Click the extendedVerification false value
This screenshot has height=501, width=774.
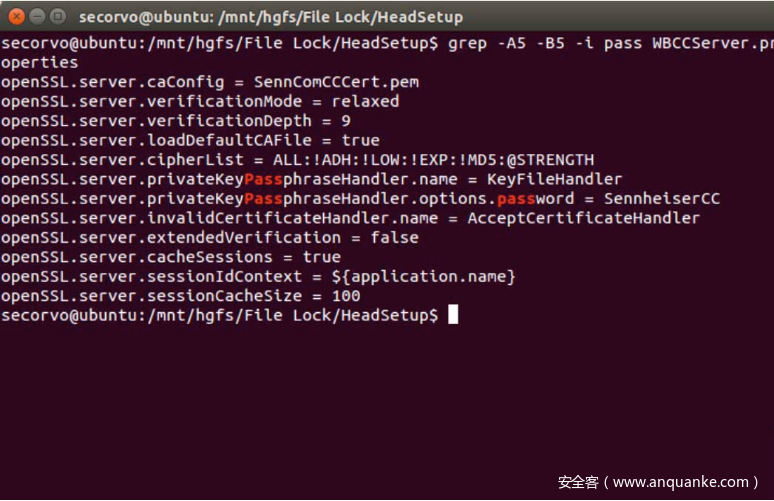point(394,237)
